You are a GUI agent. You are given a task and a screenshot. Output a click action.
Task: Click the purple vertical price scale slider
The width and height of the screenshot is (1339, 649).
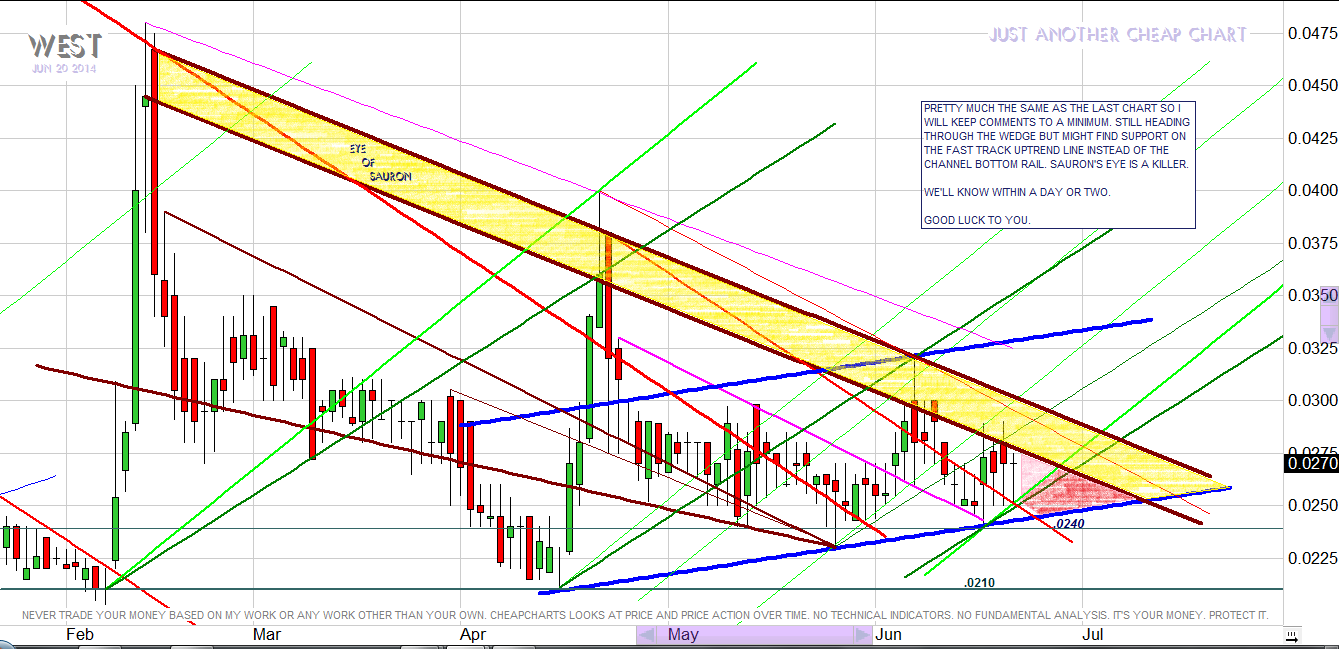(1328, 312)
